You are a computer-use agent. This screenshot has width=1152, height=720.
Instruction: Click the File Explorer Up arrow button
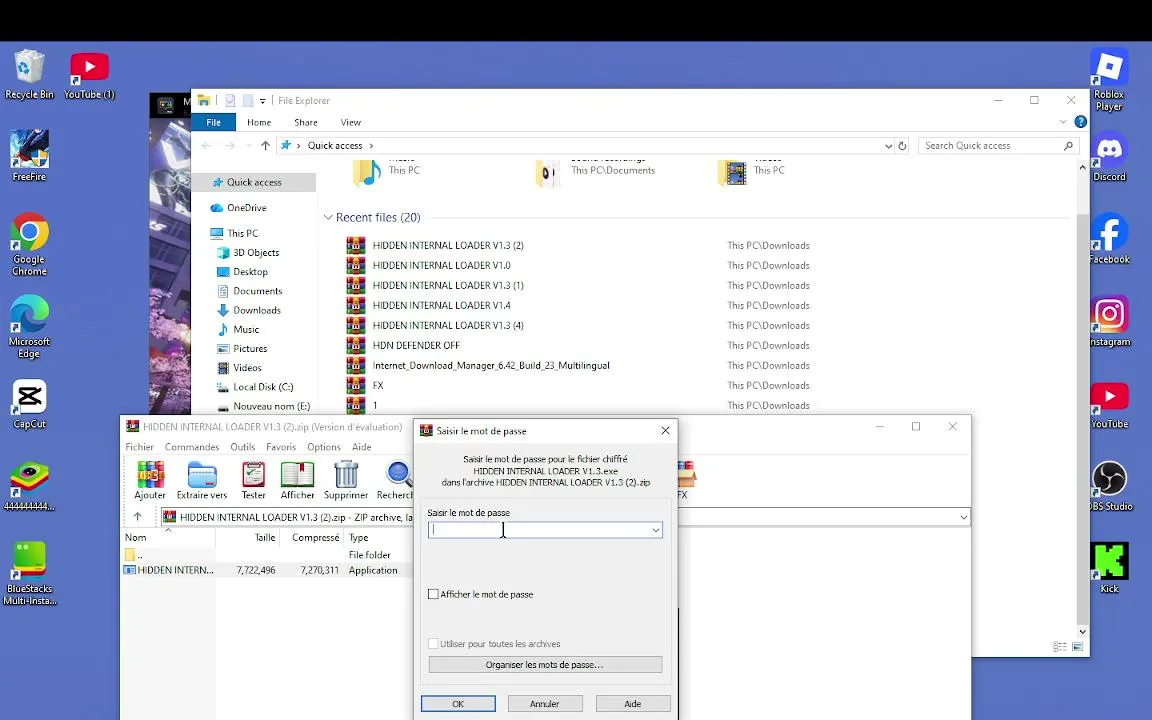tap(265, 145)
